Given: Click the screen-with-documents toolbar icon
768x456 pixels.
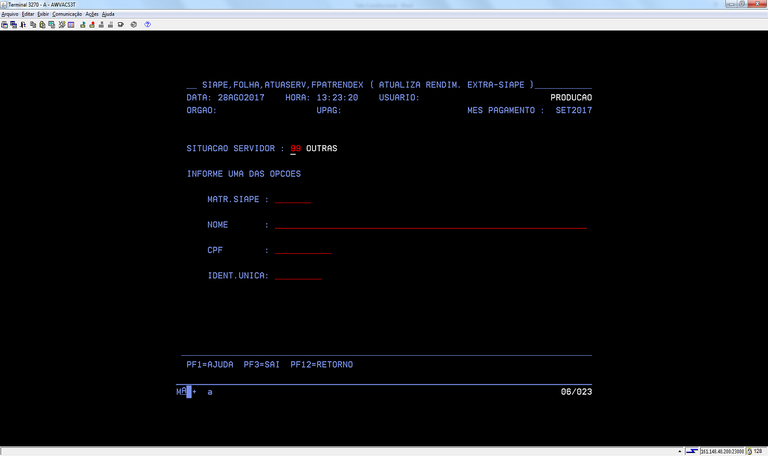Looking at the screenshot, I should [x=51, y=24].
